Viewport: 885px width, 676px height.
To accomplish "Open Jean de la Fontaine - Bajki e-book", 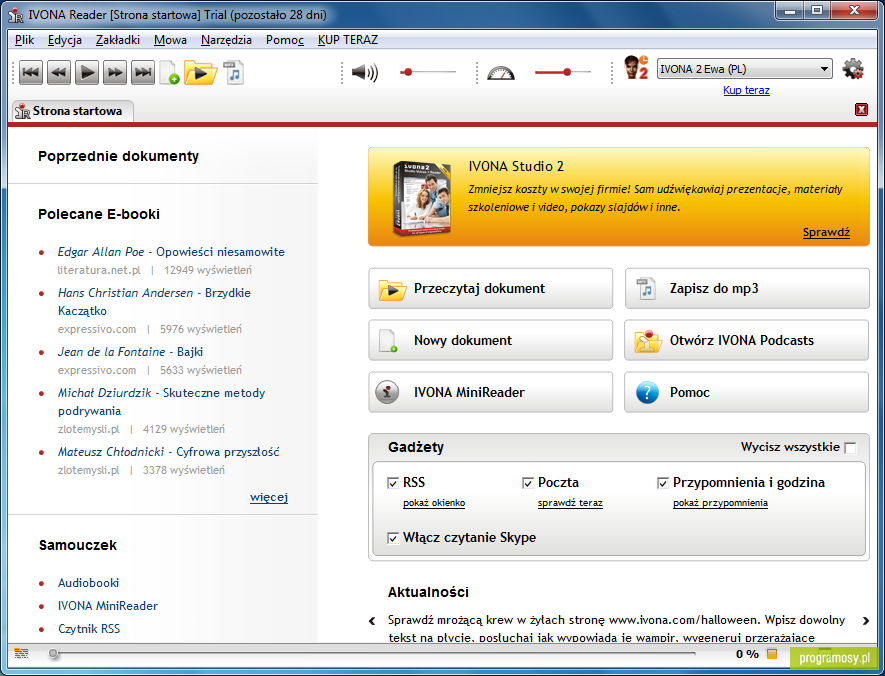I will pos(130,352).
